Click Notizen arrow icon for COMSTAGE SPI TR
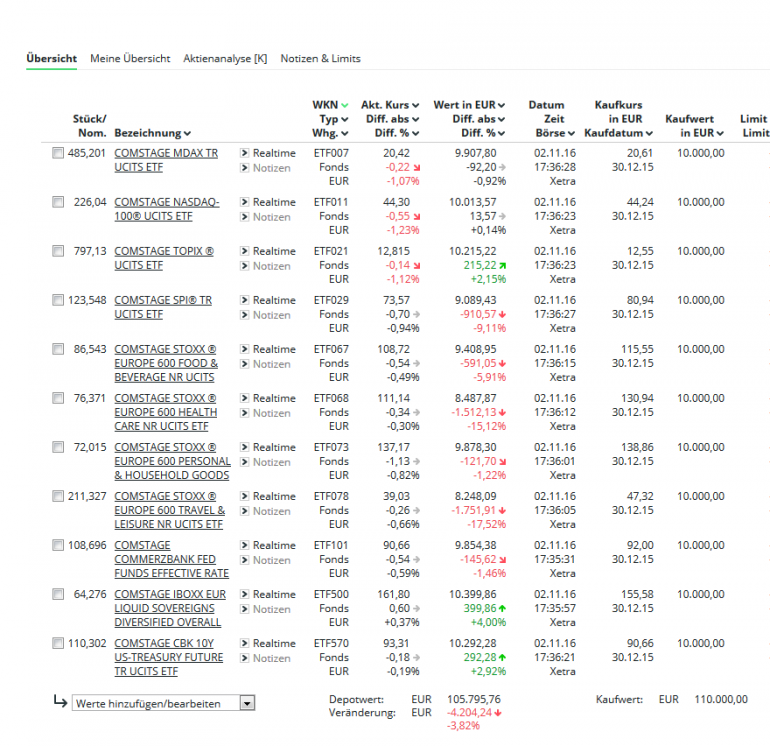Screen dimensions: 770x746 tap(244, 315)
